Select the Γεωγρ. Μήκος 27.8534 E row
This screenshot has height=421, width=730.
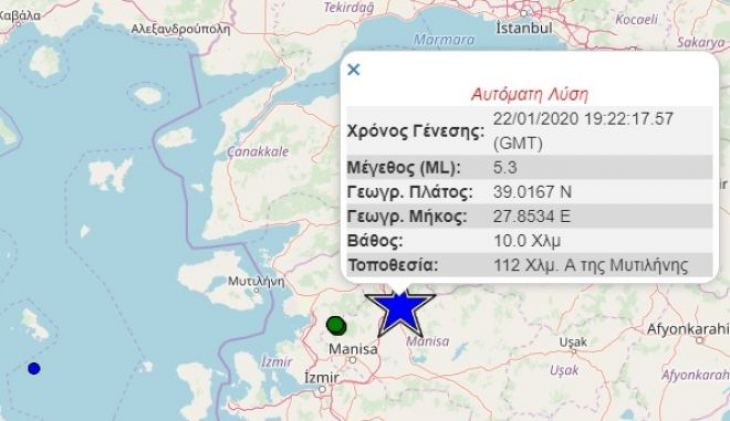pos(529,216)
